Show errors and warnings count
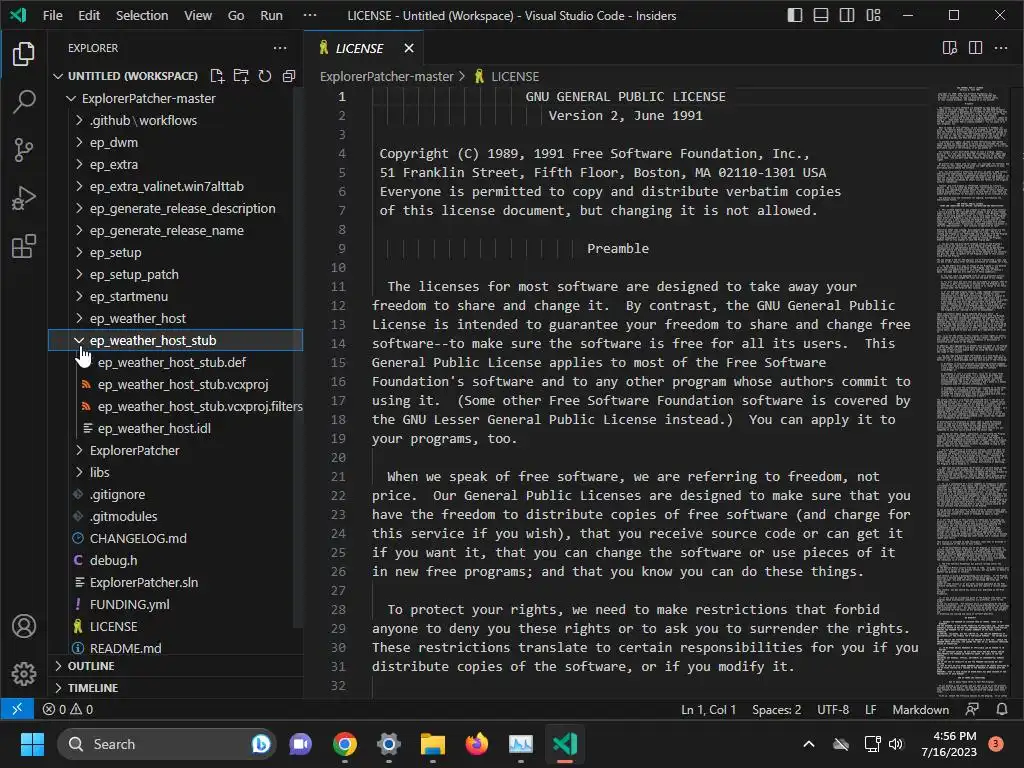Viewport: 1024px width, 768px height. click(x=68, y=709)
